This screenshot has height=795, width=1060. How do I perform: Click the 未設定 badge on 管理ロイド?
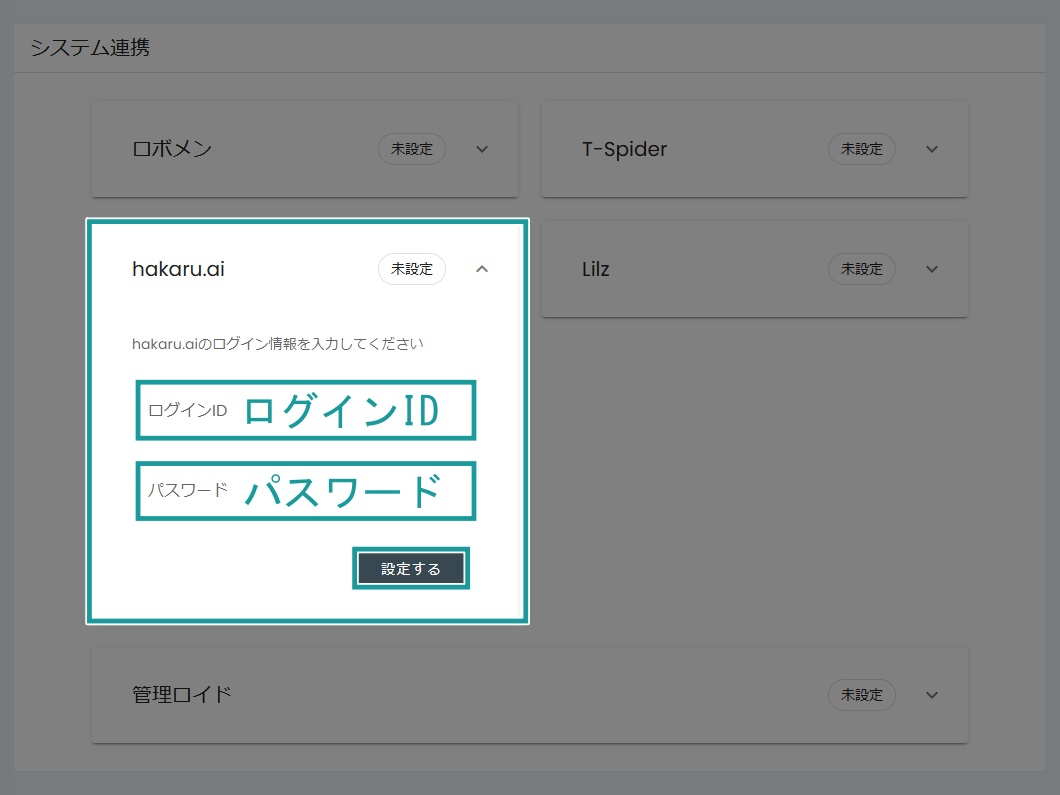862,695
